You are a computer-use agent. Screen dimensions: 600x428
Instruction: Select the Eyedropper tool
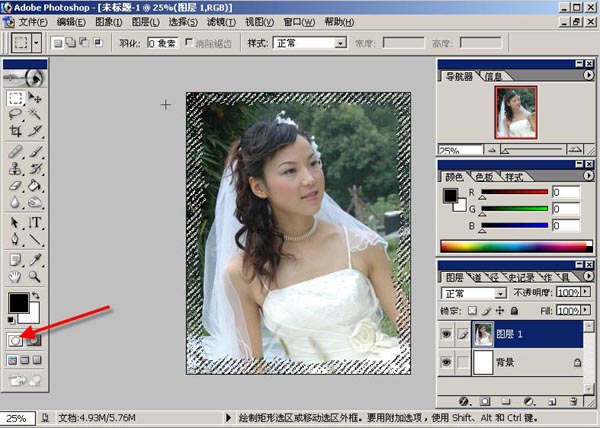point(35,260)
